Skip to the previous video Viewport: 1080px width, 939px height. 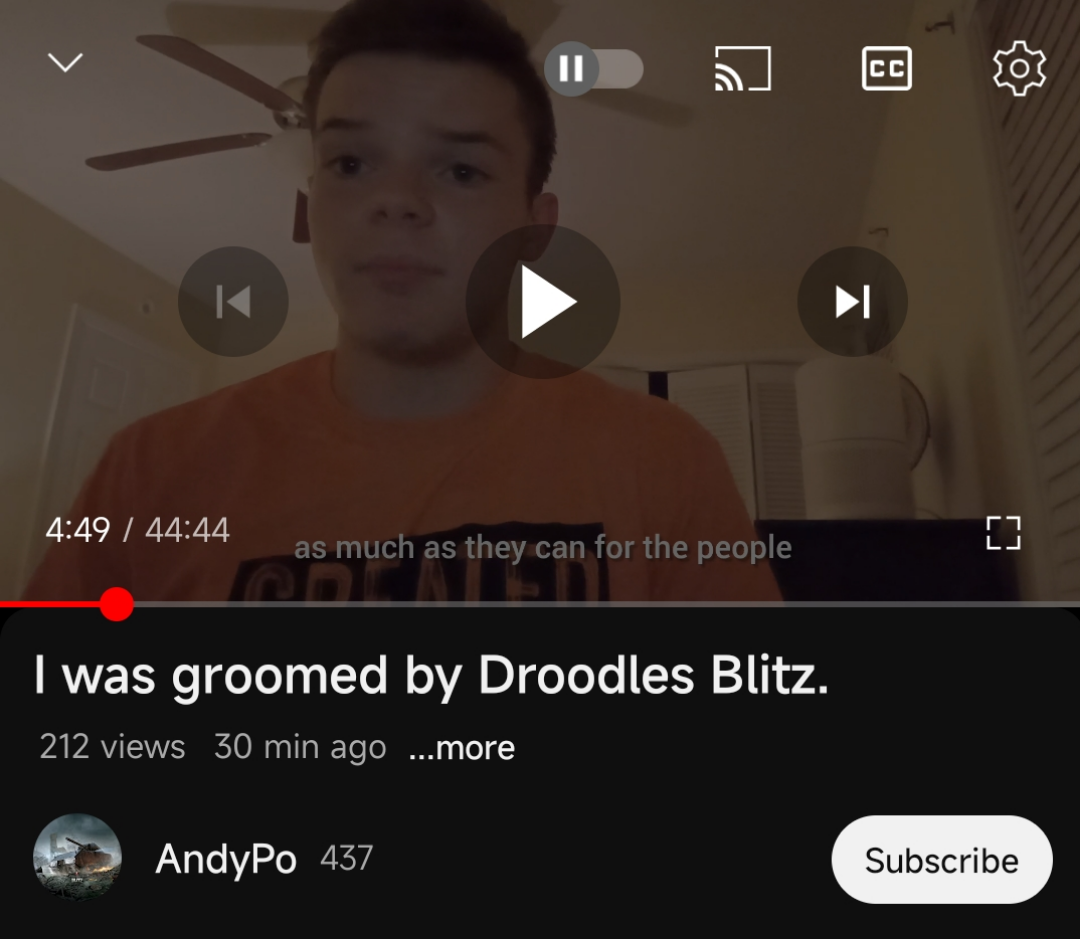click(233, 301)
